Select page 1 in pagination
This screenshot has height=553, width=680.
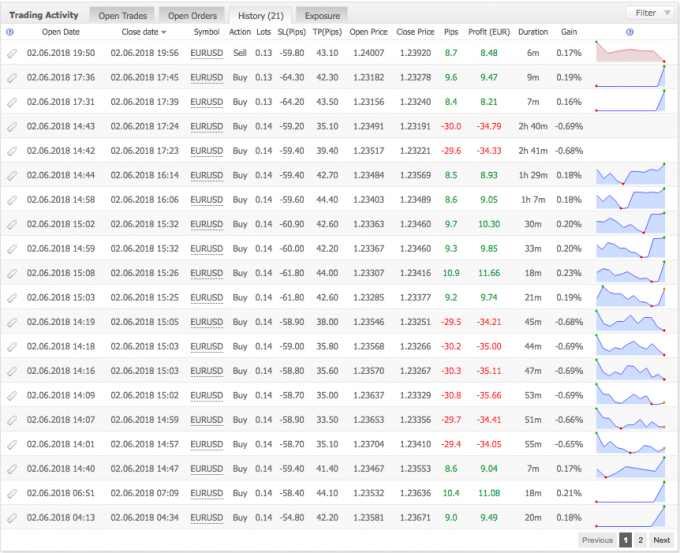click(x=625, y=540)
